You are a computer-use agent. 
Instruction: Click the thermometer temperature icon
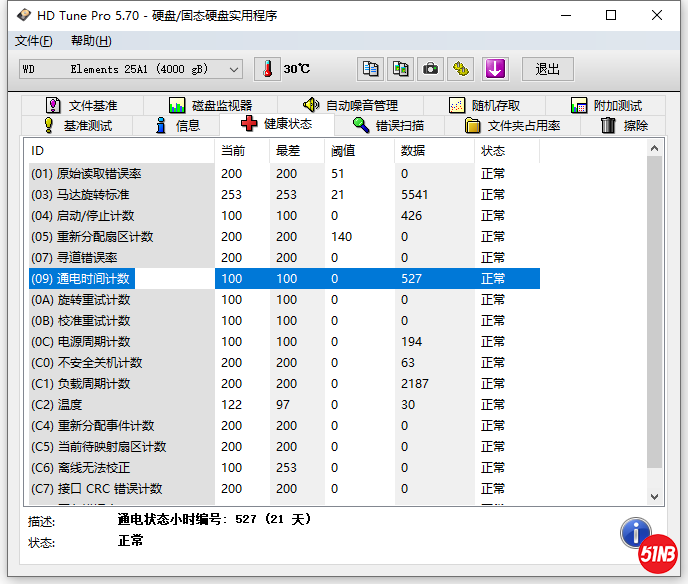coord(268,69)
